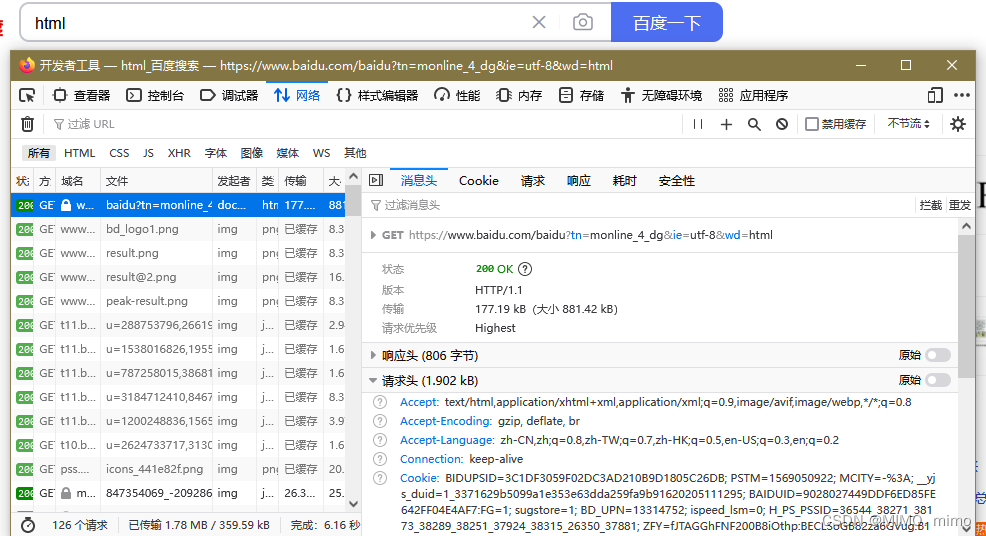Open help icon next to 200 OK

(x=525, y=269)
